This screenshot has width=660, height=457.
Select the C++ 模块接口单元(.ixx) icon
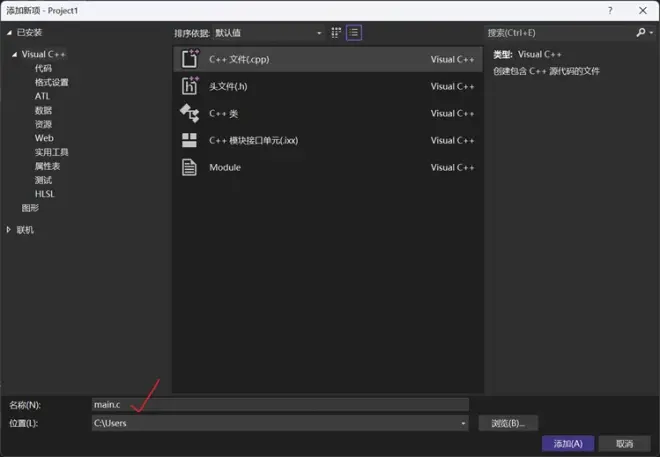pos(189,140)
